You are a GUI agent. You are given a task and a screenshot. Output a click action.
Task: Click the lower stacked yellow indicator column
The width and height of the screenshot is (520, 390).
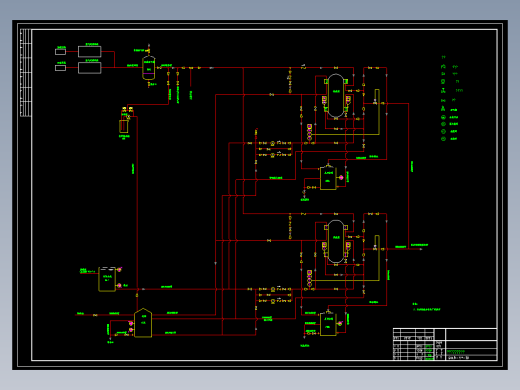pos(309,279)
